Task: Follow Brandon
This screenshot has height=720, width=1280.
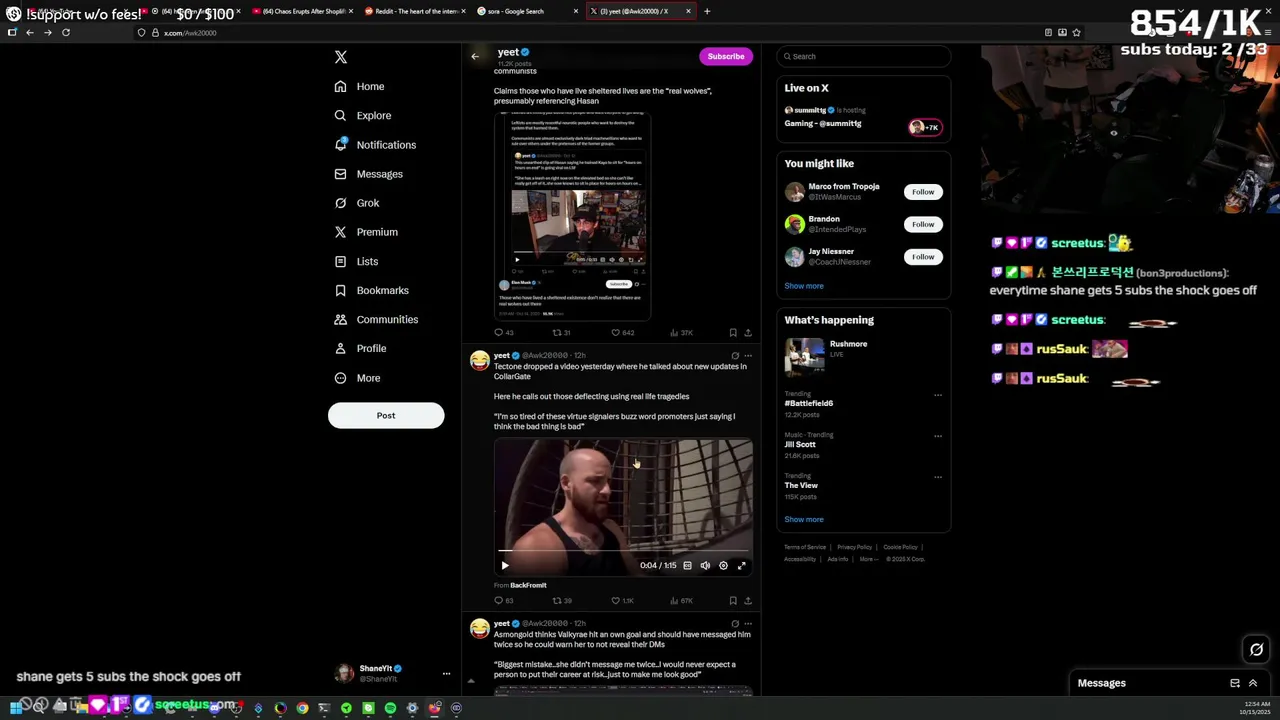Action: (x=923, y=224)
